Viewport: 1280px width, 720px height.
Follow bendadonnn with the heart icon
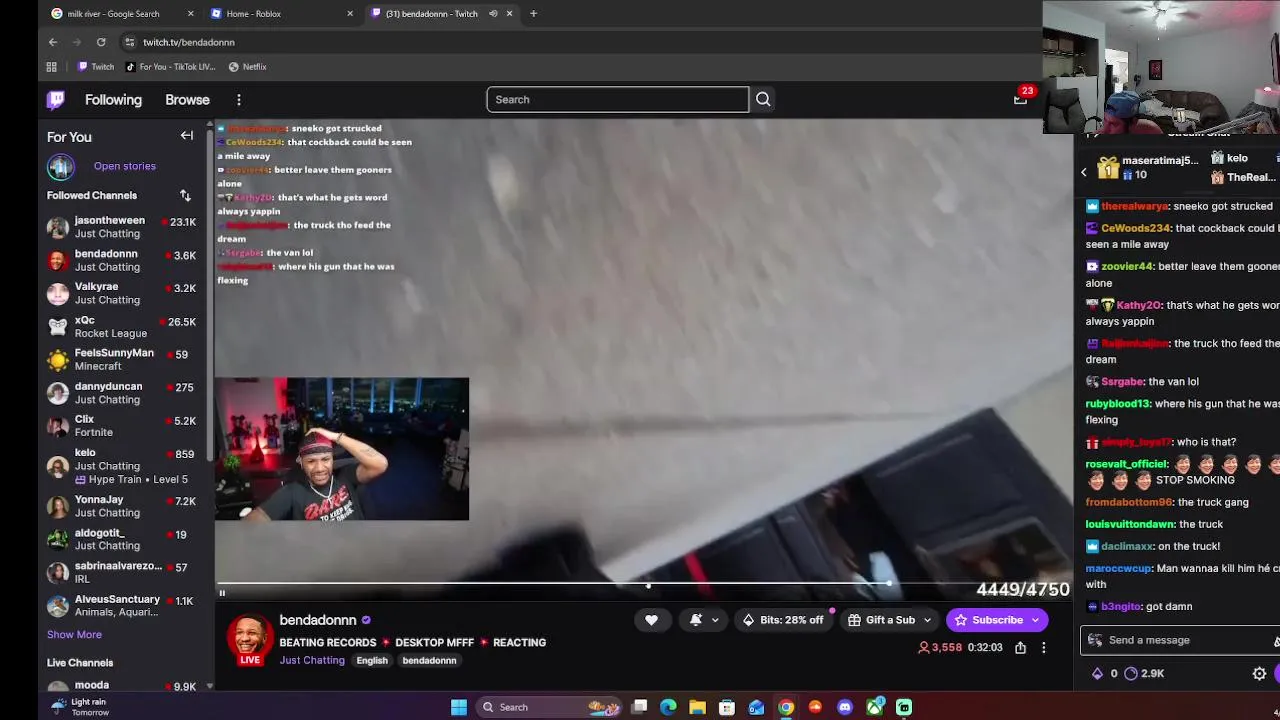click(651, 620)
